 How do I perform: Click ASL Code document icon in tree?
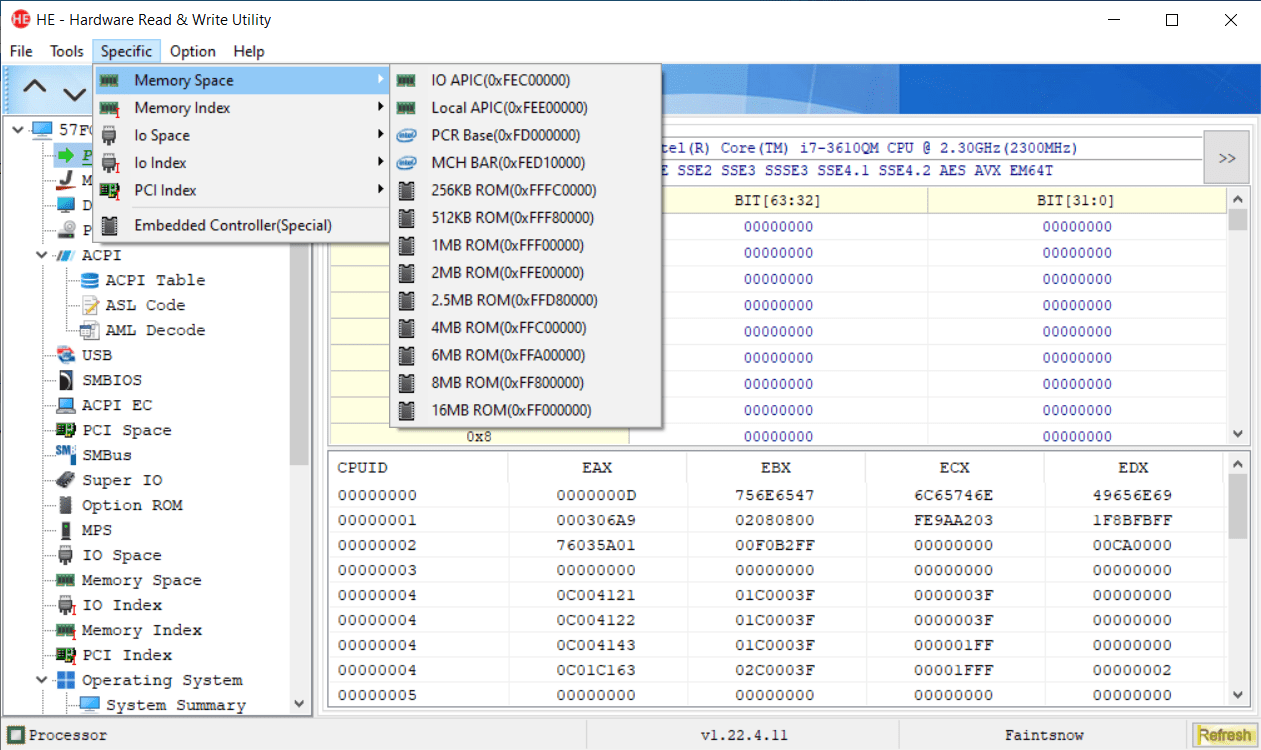tap(90, 305)
